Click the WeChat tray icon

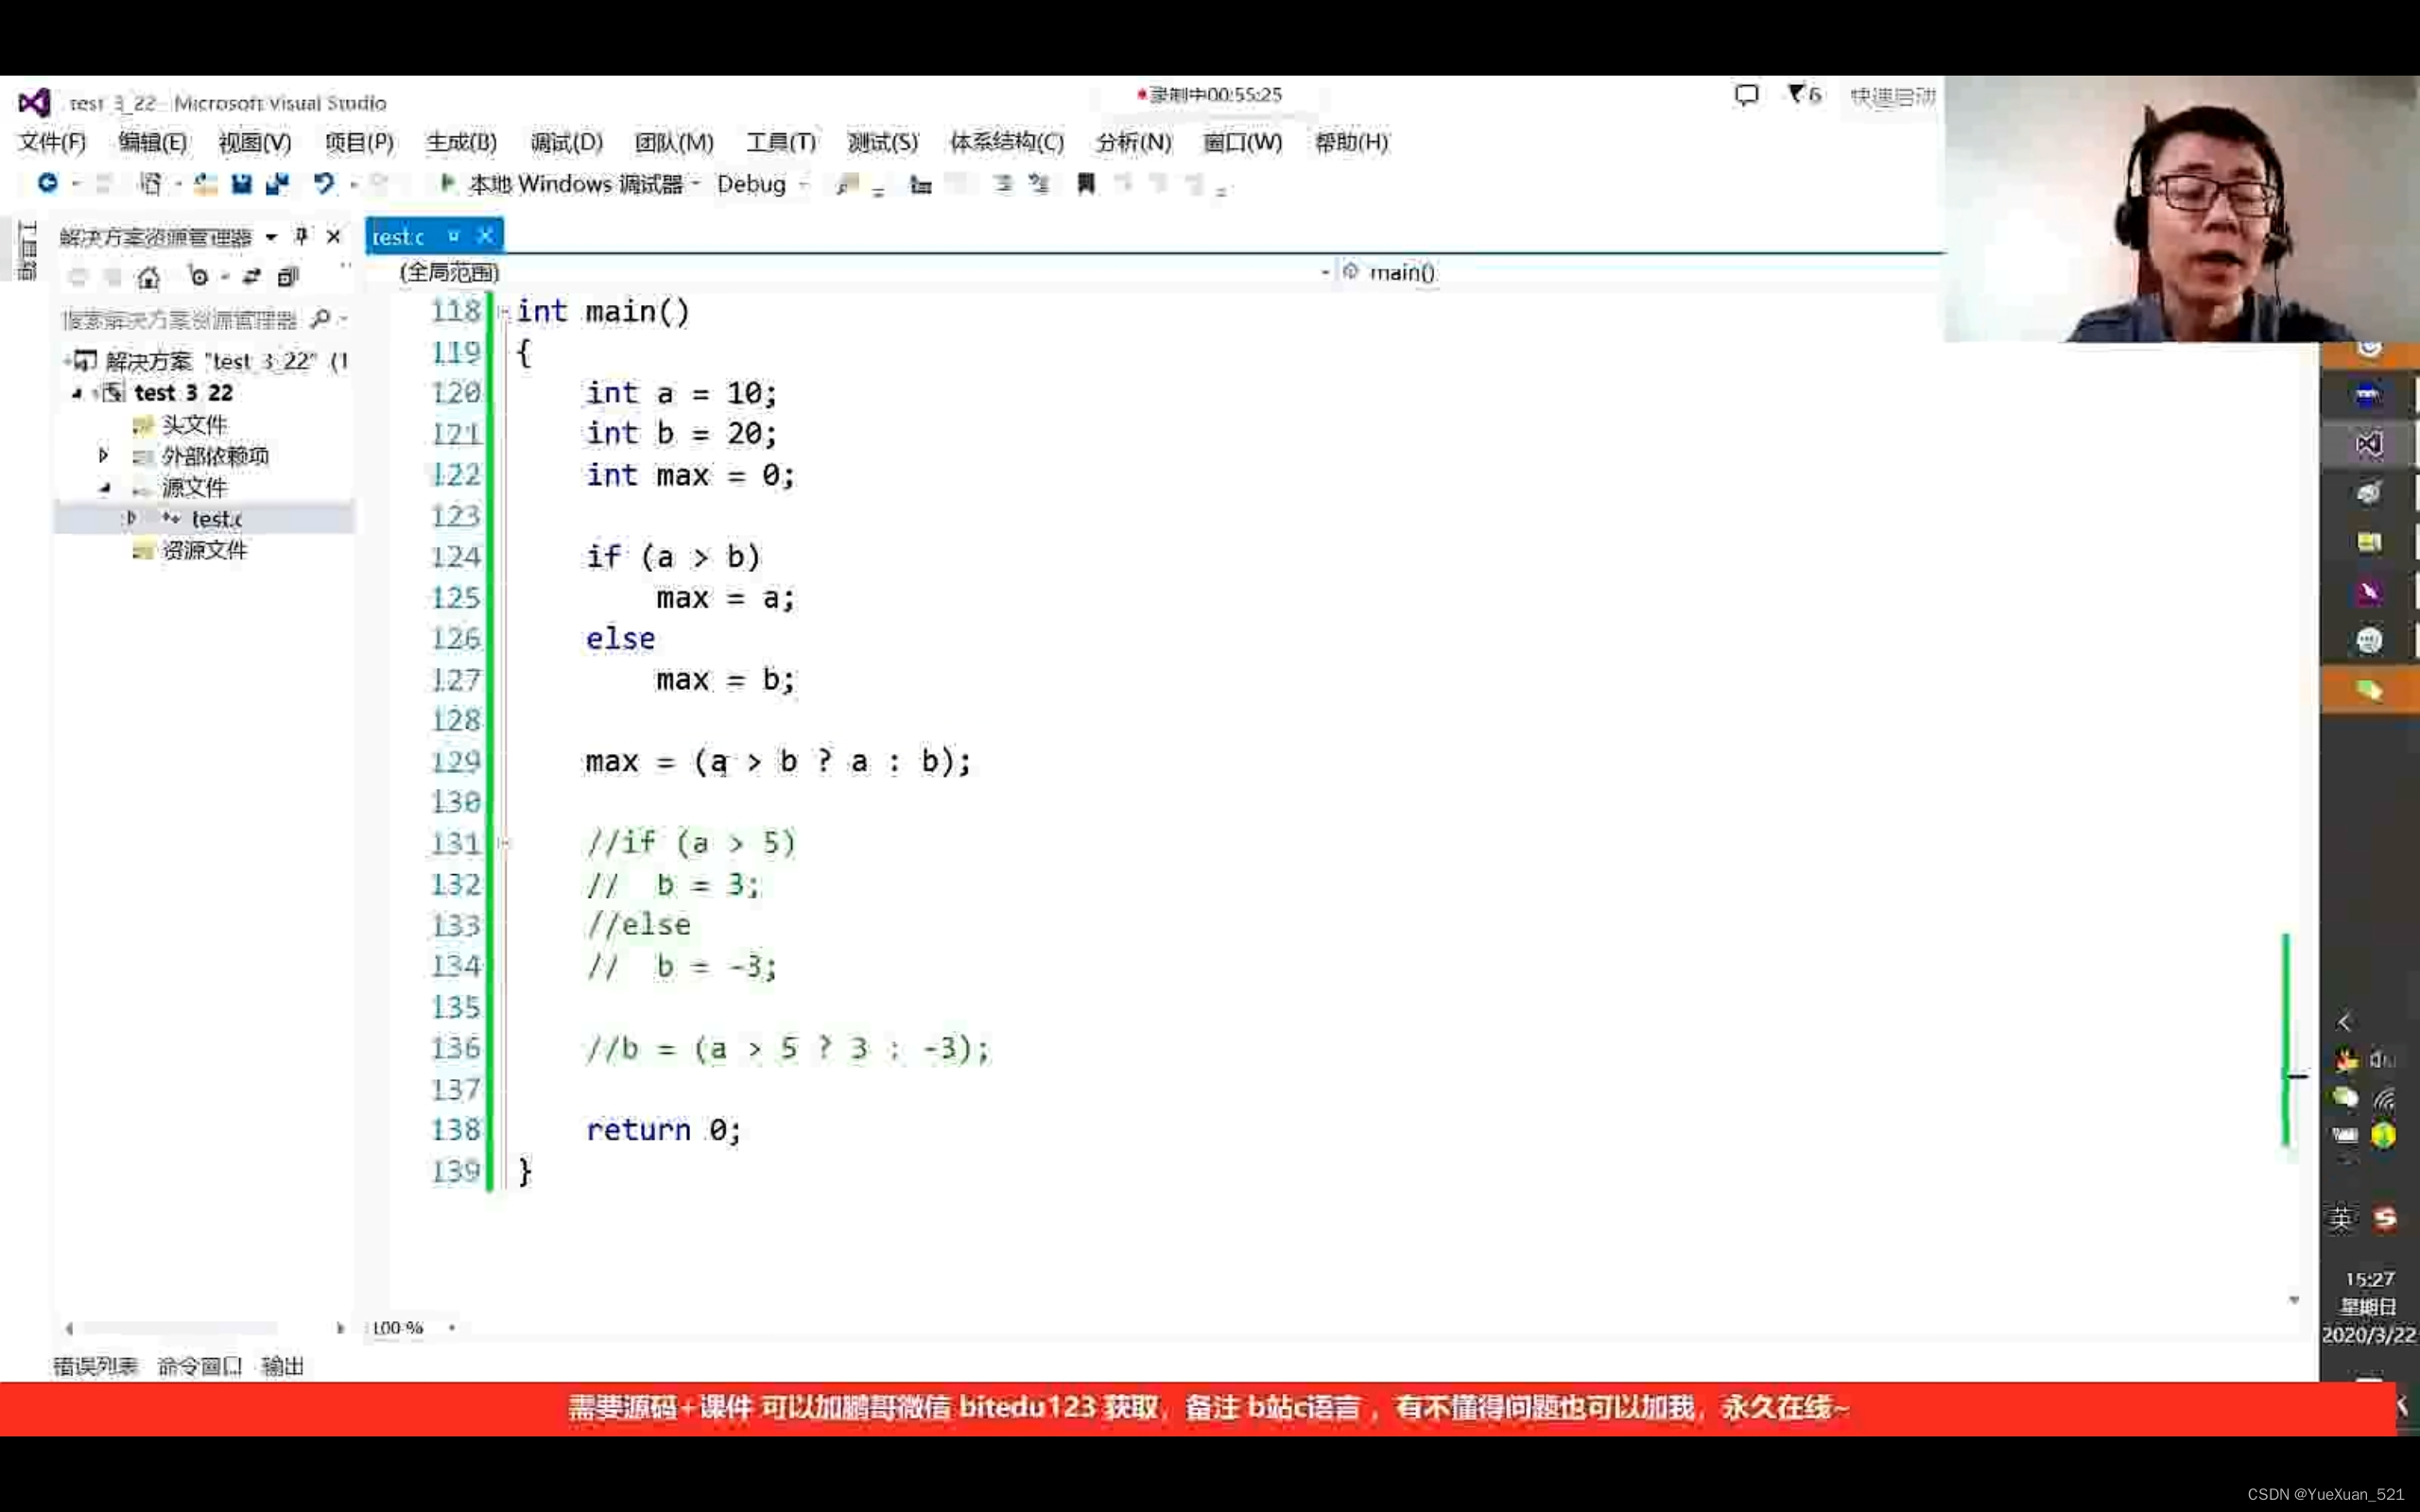coord(2345,1098)
